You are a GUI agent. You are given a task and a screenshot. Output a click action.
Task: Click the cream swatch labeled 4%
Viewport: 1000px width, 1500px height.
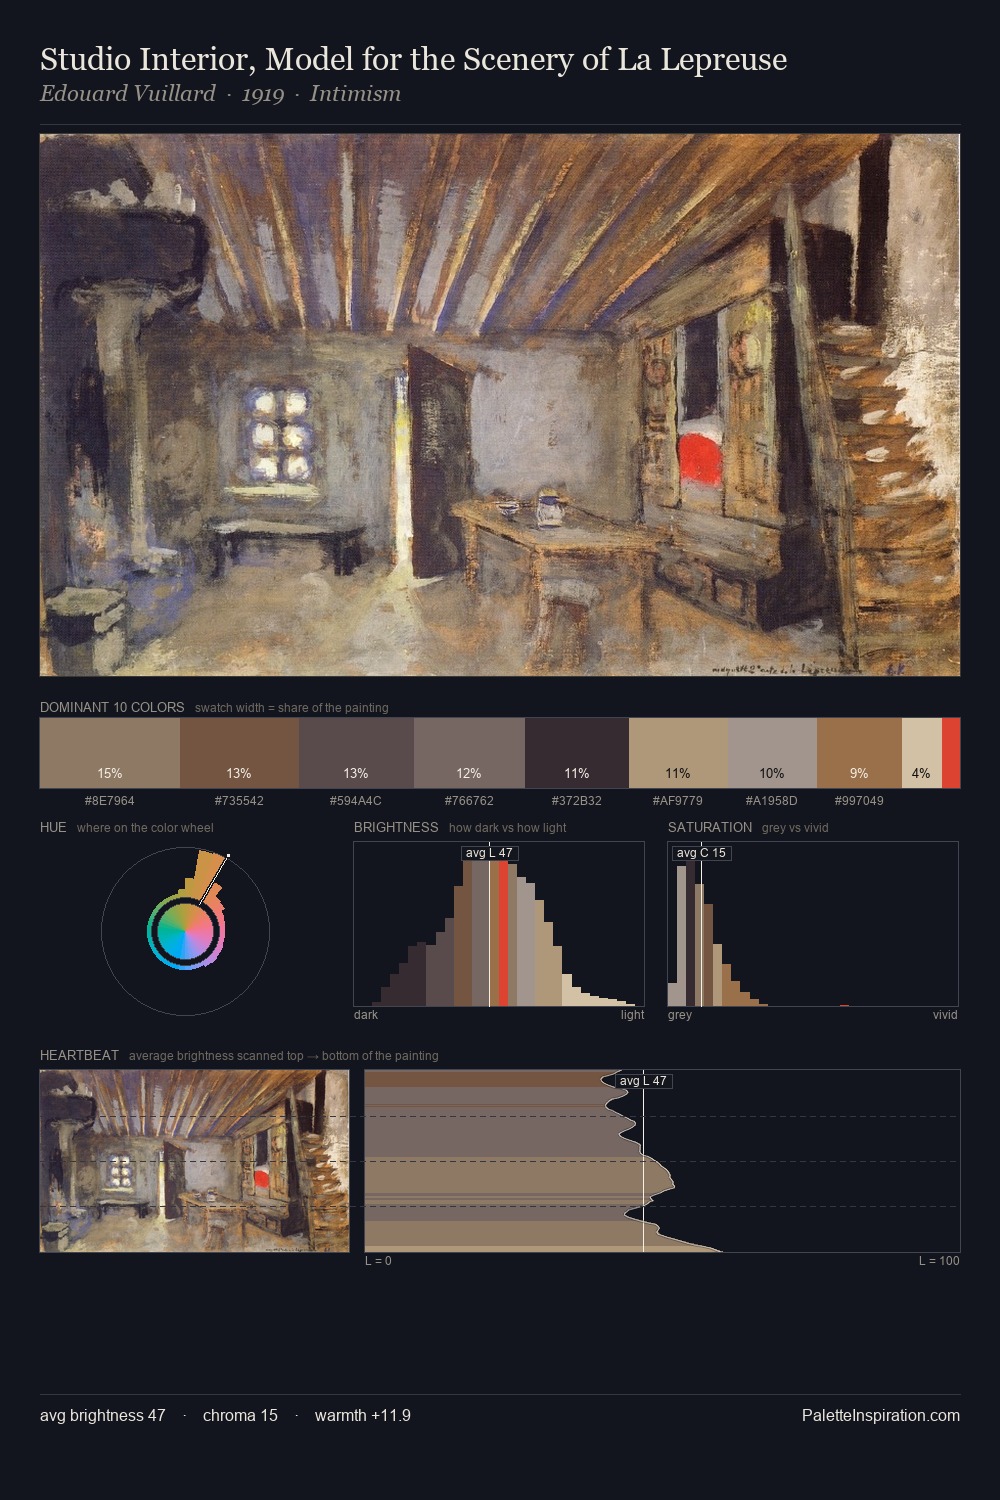click(922, 753)
